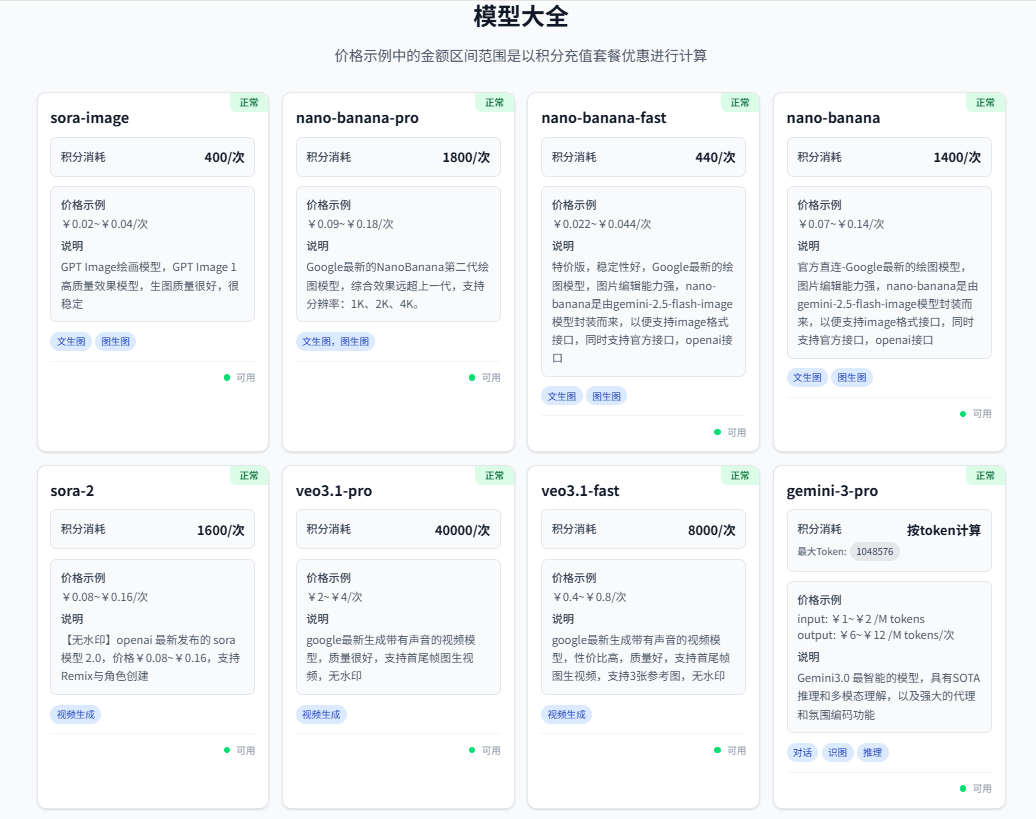Click the green available dot on gemini-3-pro card

coord(963,788)
